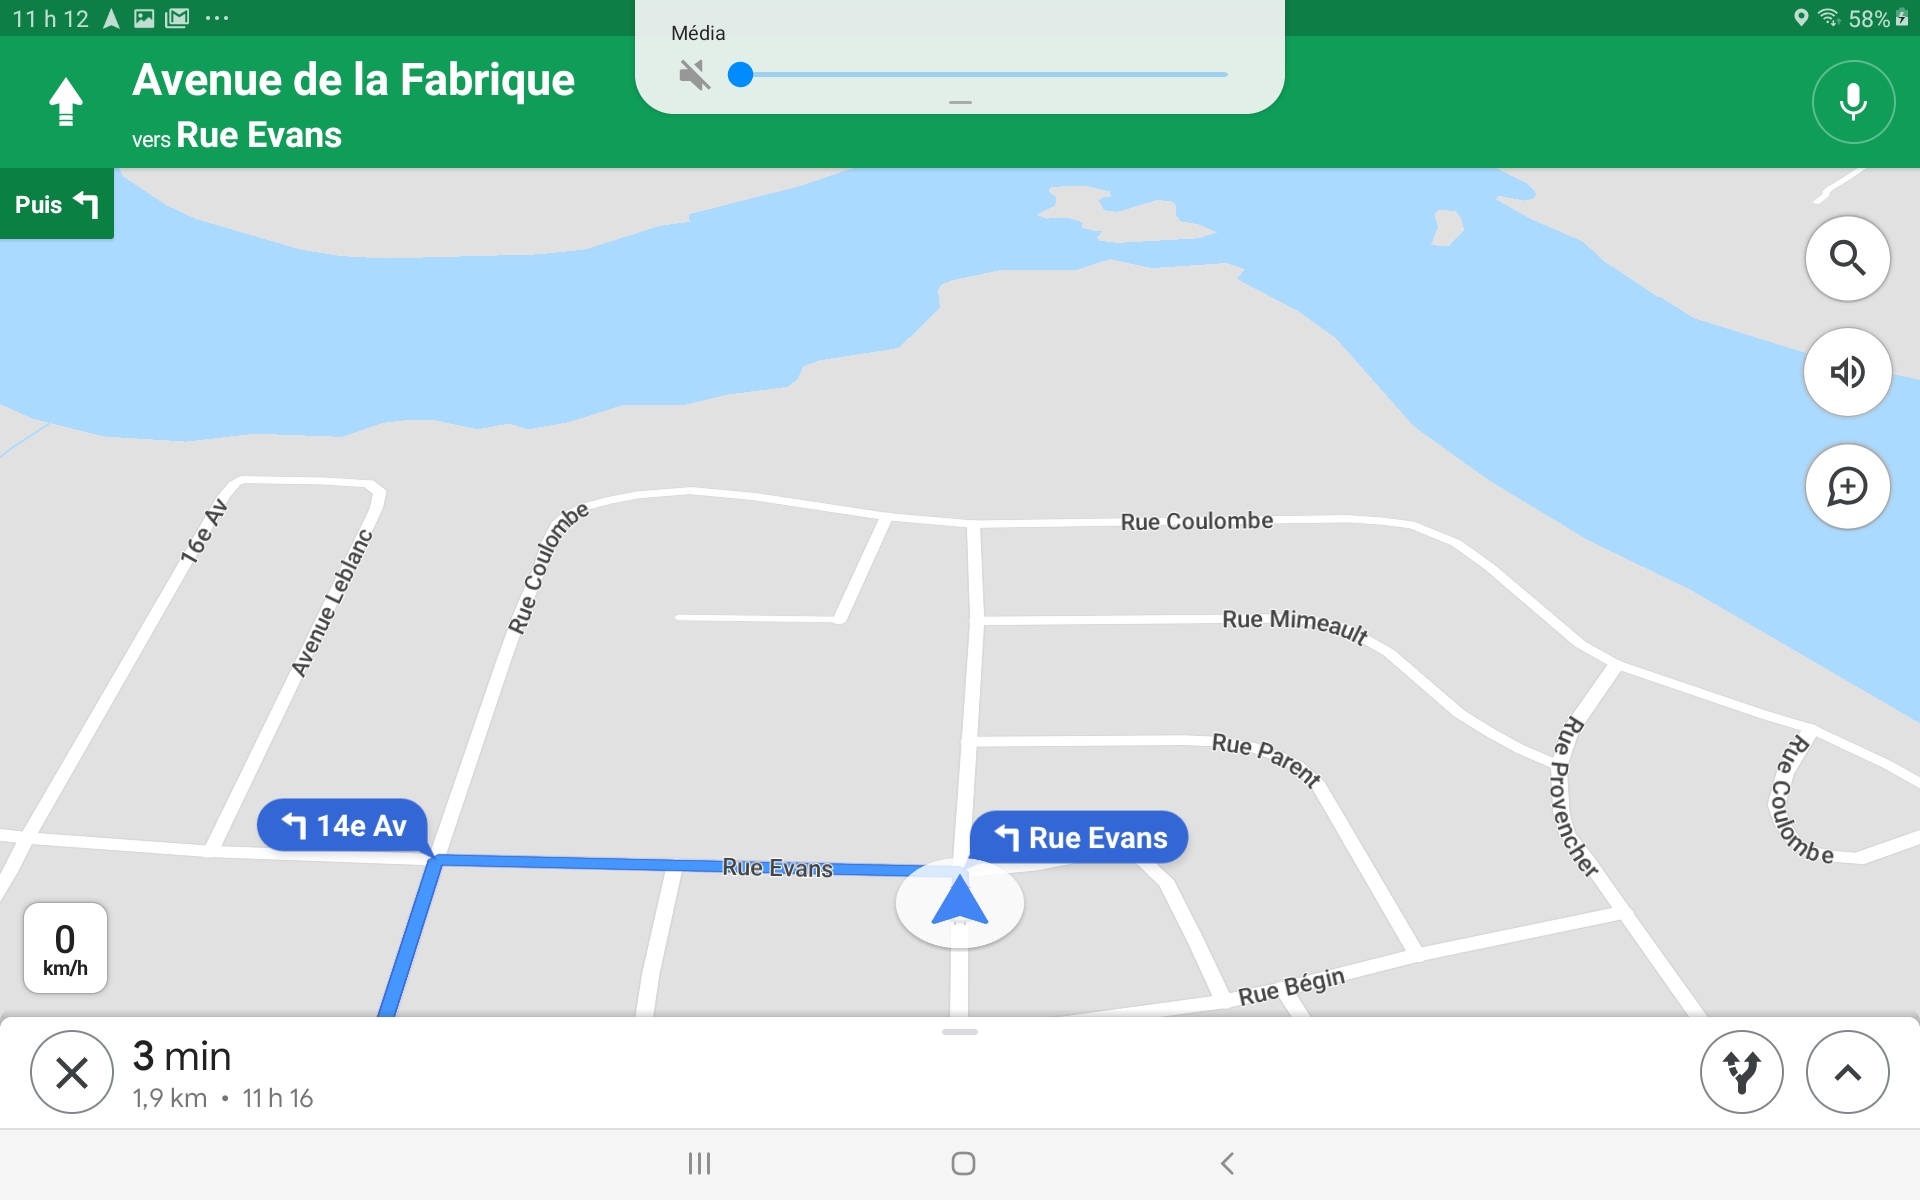This screenshot has width=1920, height=1200.
Task: Open map search with magnifier icon
Action: tap(1847, 258)
